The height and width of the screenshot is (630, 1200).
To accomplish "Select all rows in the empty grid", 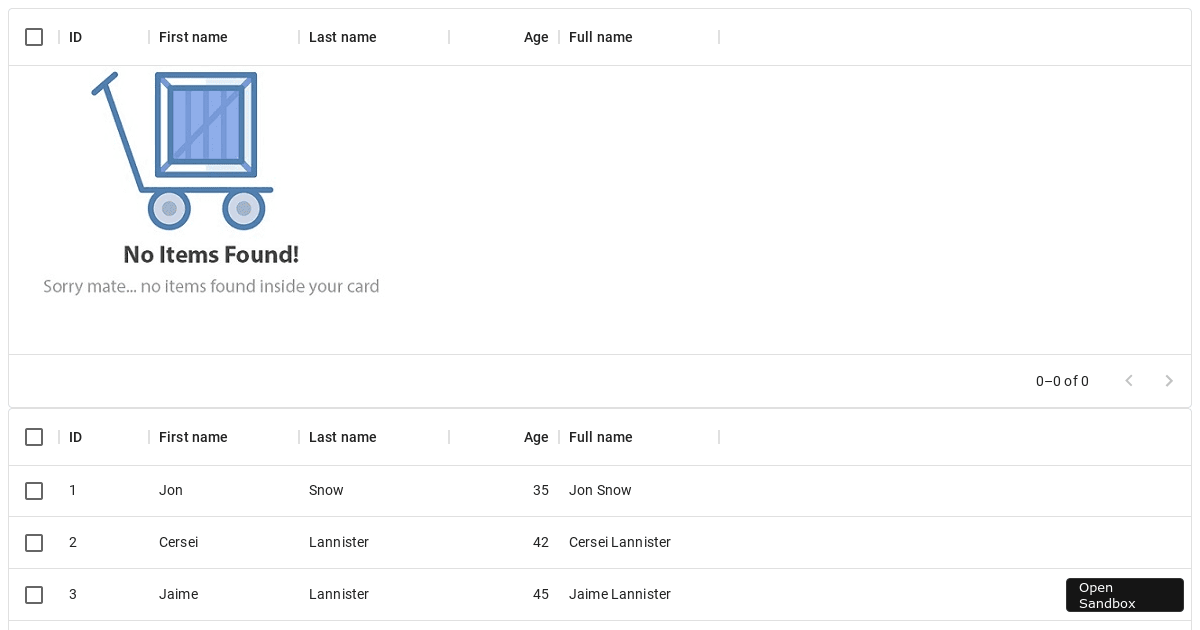I will point(34,37).
